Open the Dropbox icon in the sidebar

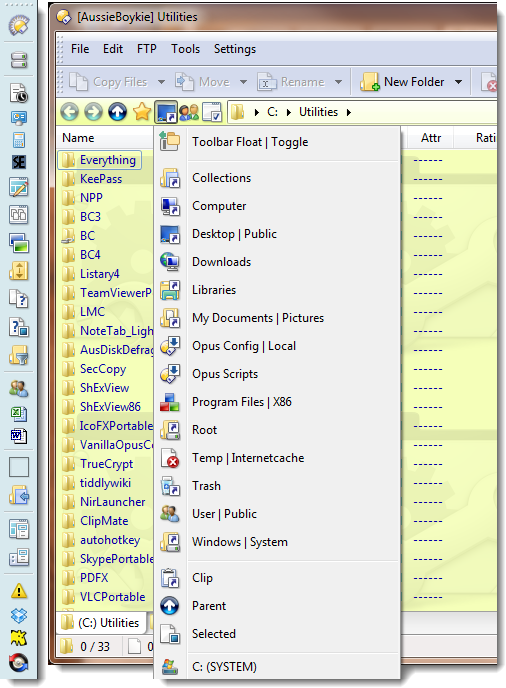pos(19,615)
